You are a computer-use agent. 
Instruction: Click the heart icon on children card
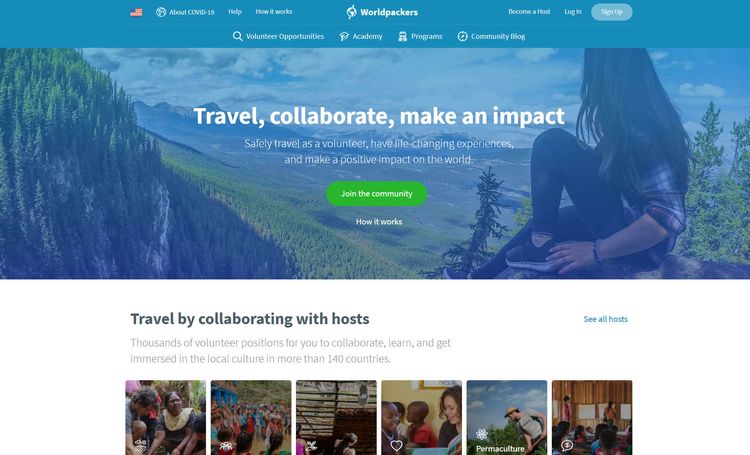pos(397,445)
